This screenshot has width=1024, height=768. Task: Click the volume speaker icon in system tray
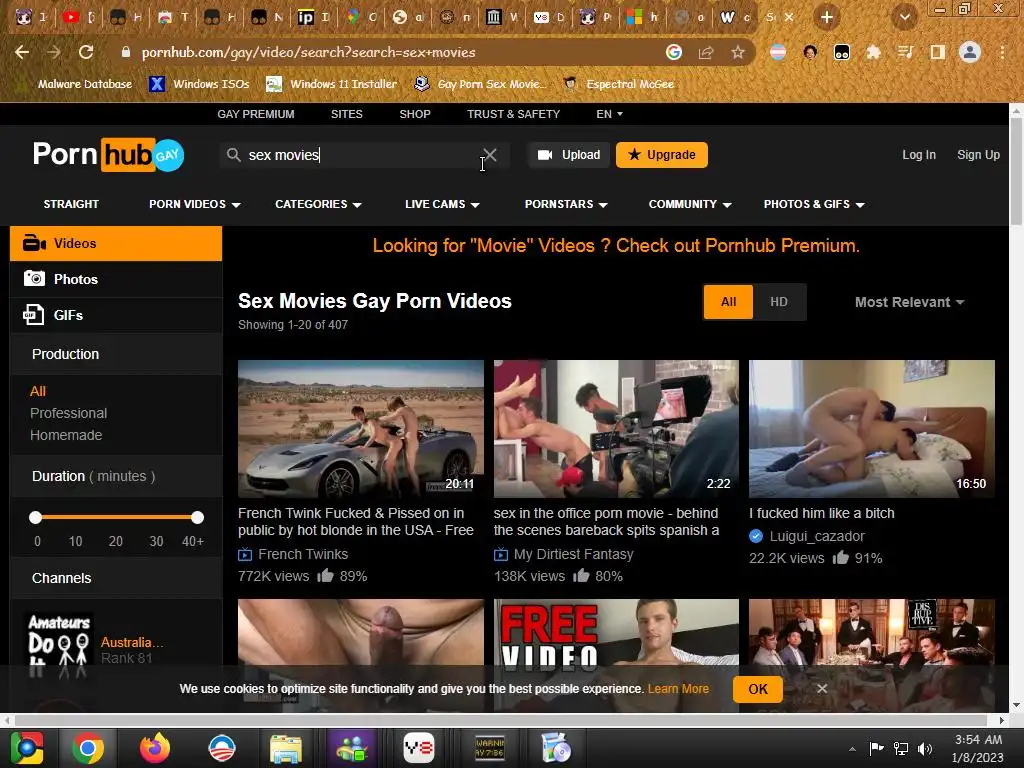click(x=925, y=748)
